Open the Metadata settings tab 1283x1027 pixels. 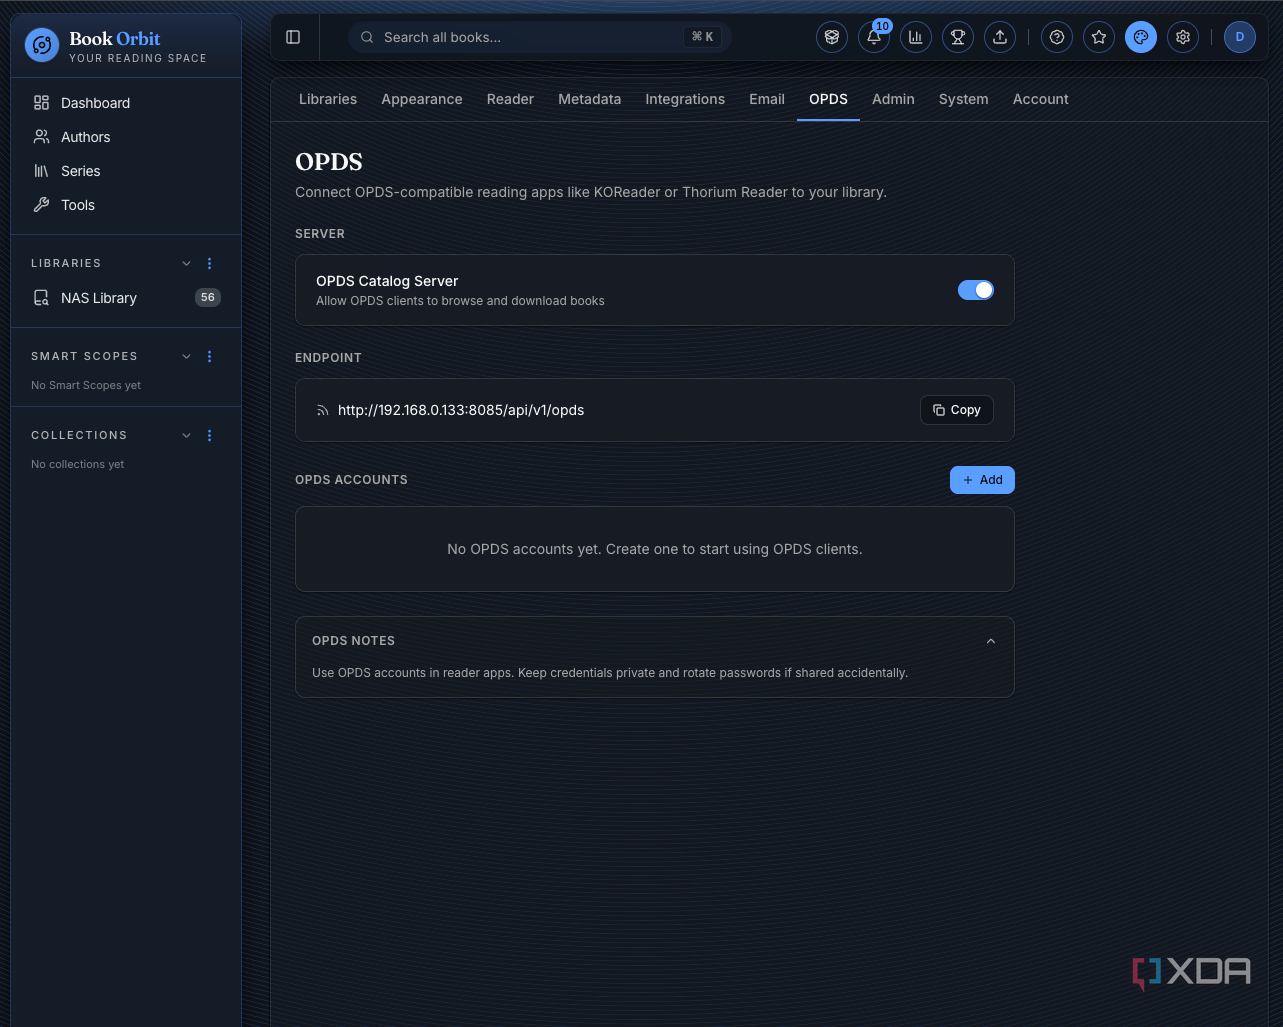tap(590, 99)
